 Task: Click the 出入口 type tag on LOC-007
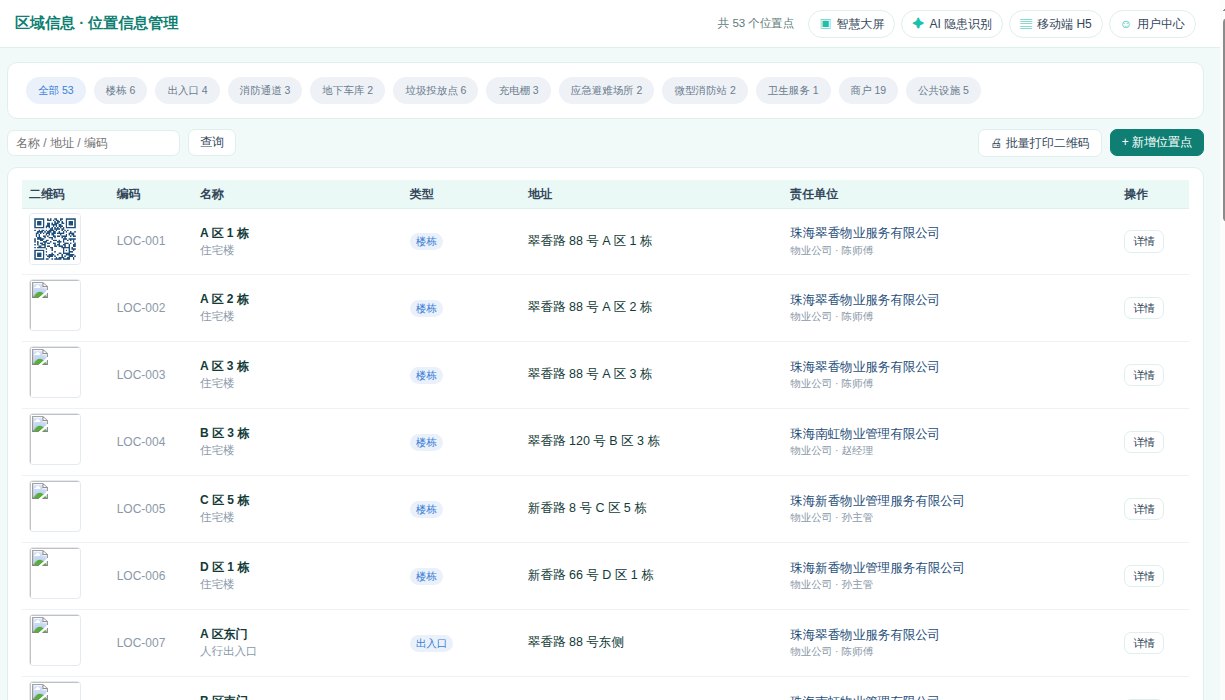coord(431,643)
